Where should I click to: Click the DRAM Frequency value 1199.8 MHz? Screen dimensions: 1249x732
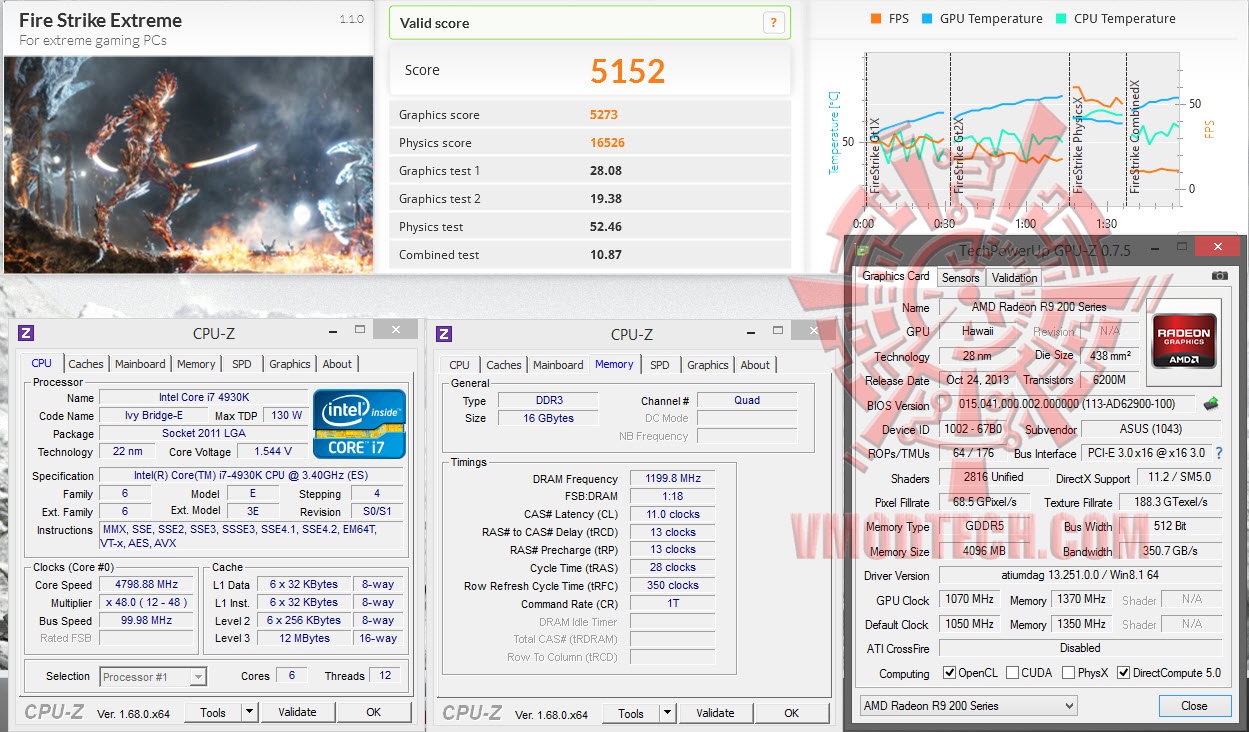pyautogui.click(x=673, y=479)
